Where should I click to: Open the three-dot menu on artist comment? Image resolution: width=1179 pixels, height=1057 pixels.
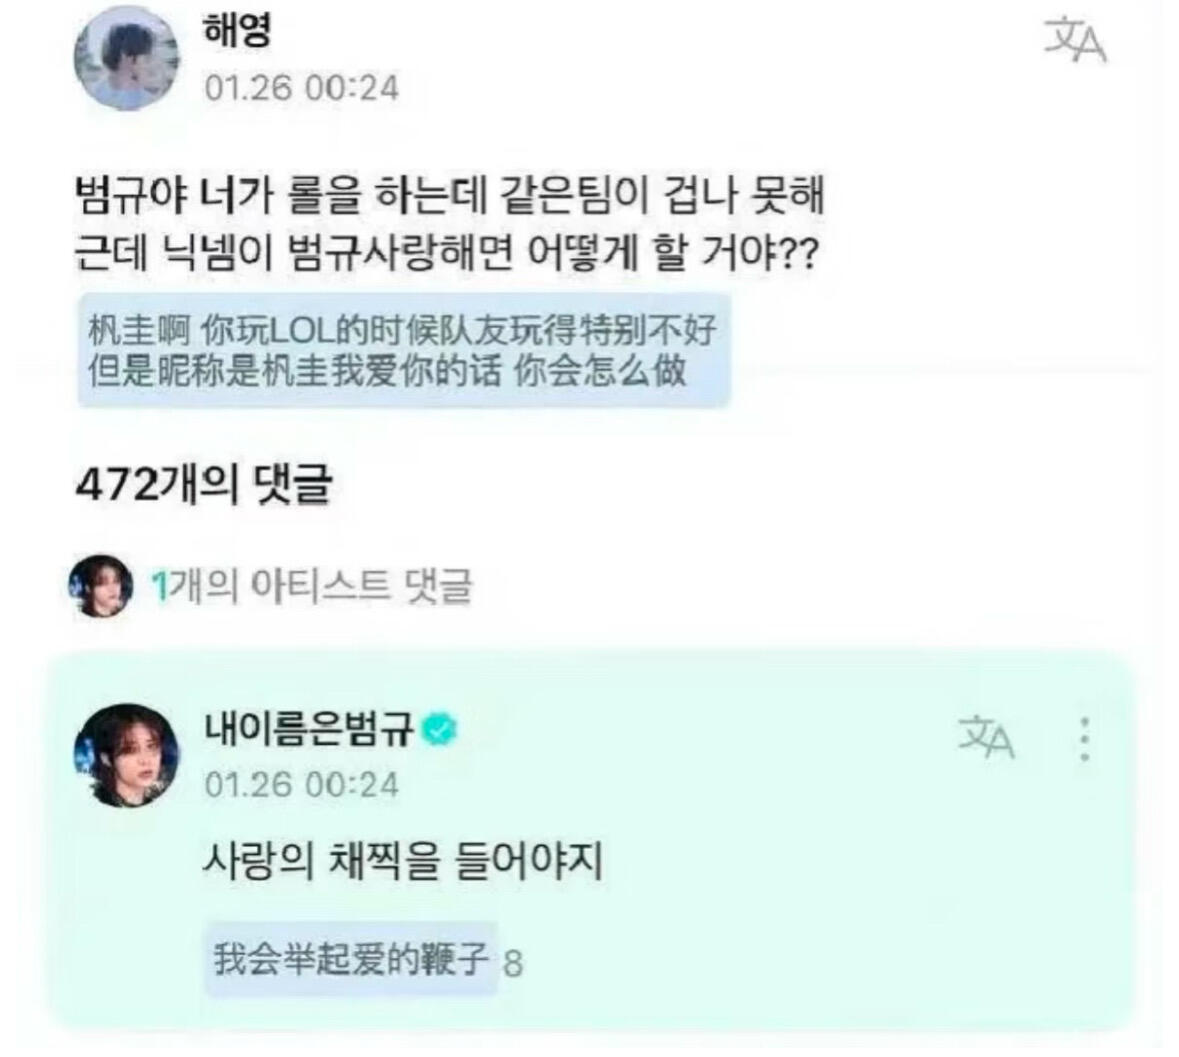coord(1084,738)
